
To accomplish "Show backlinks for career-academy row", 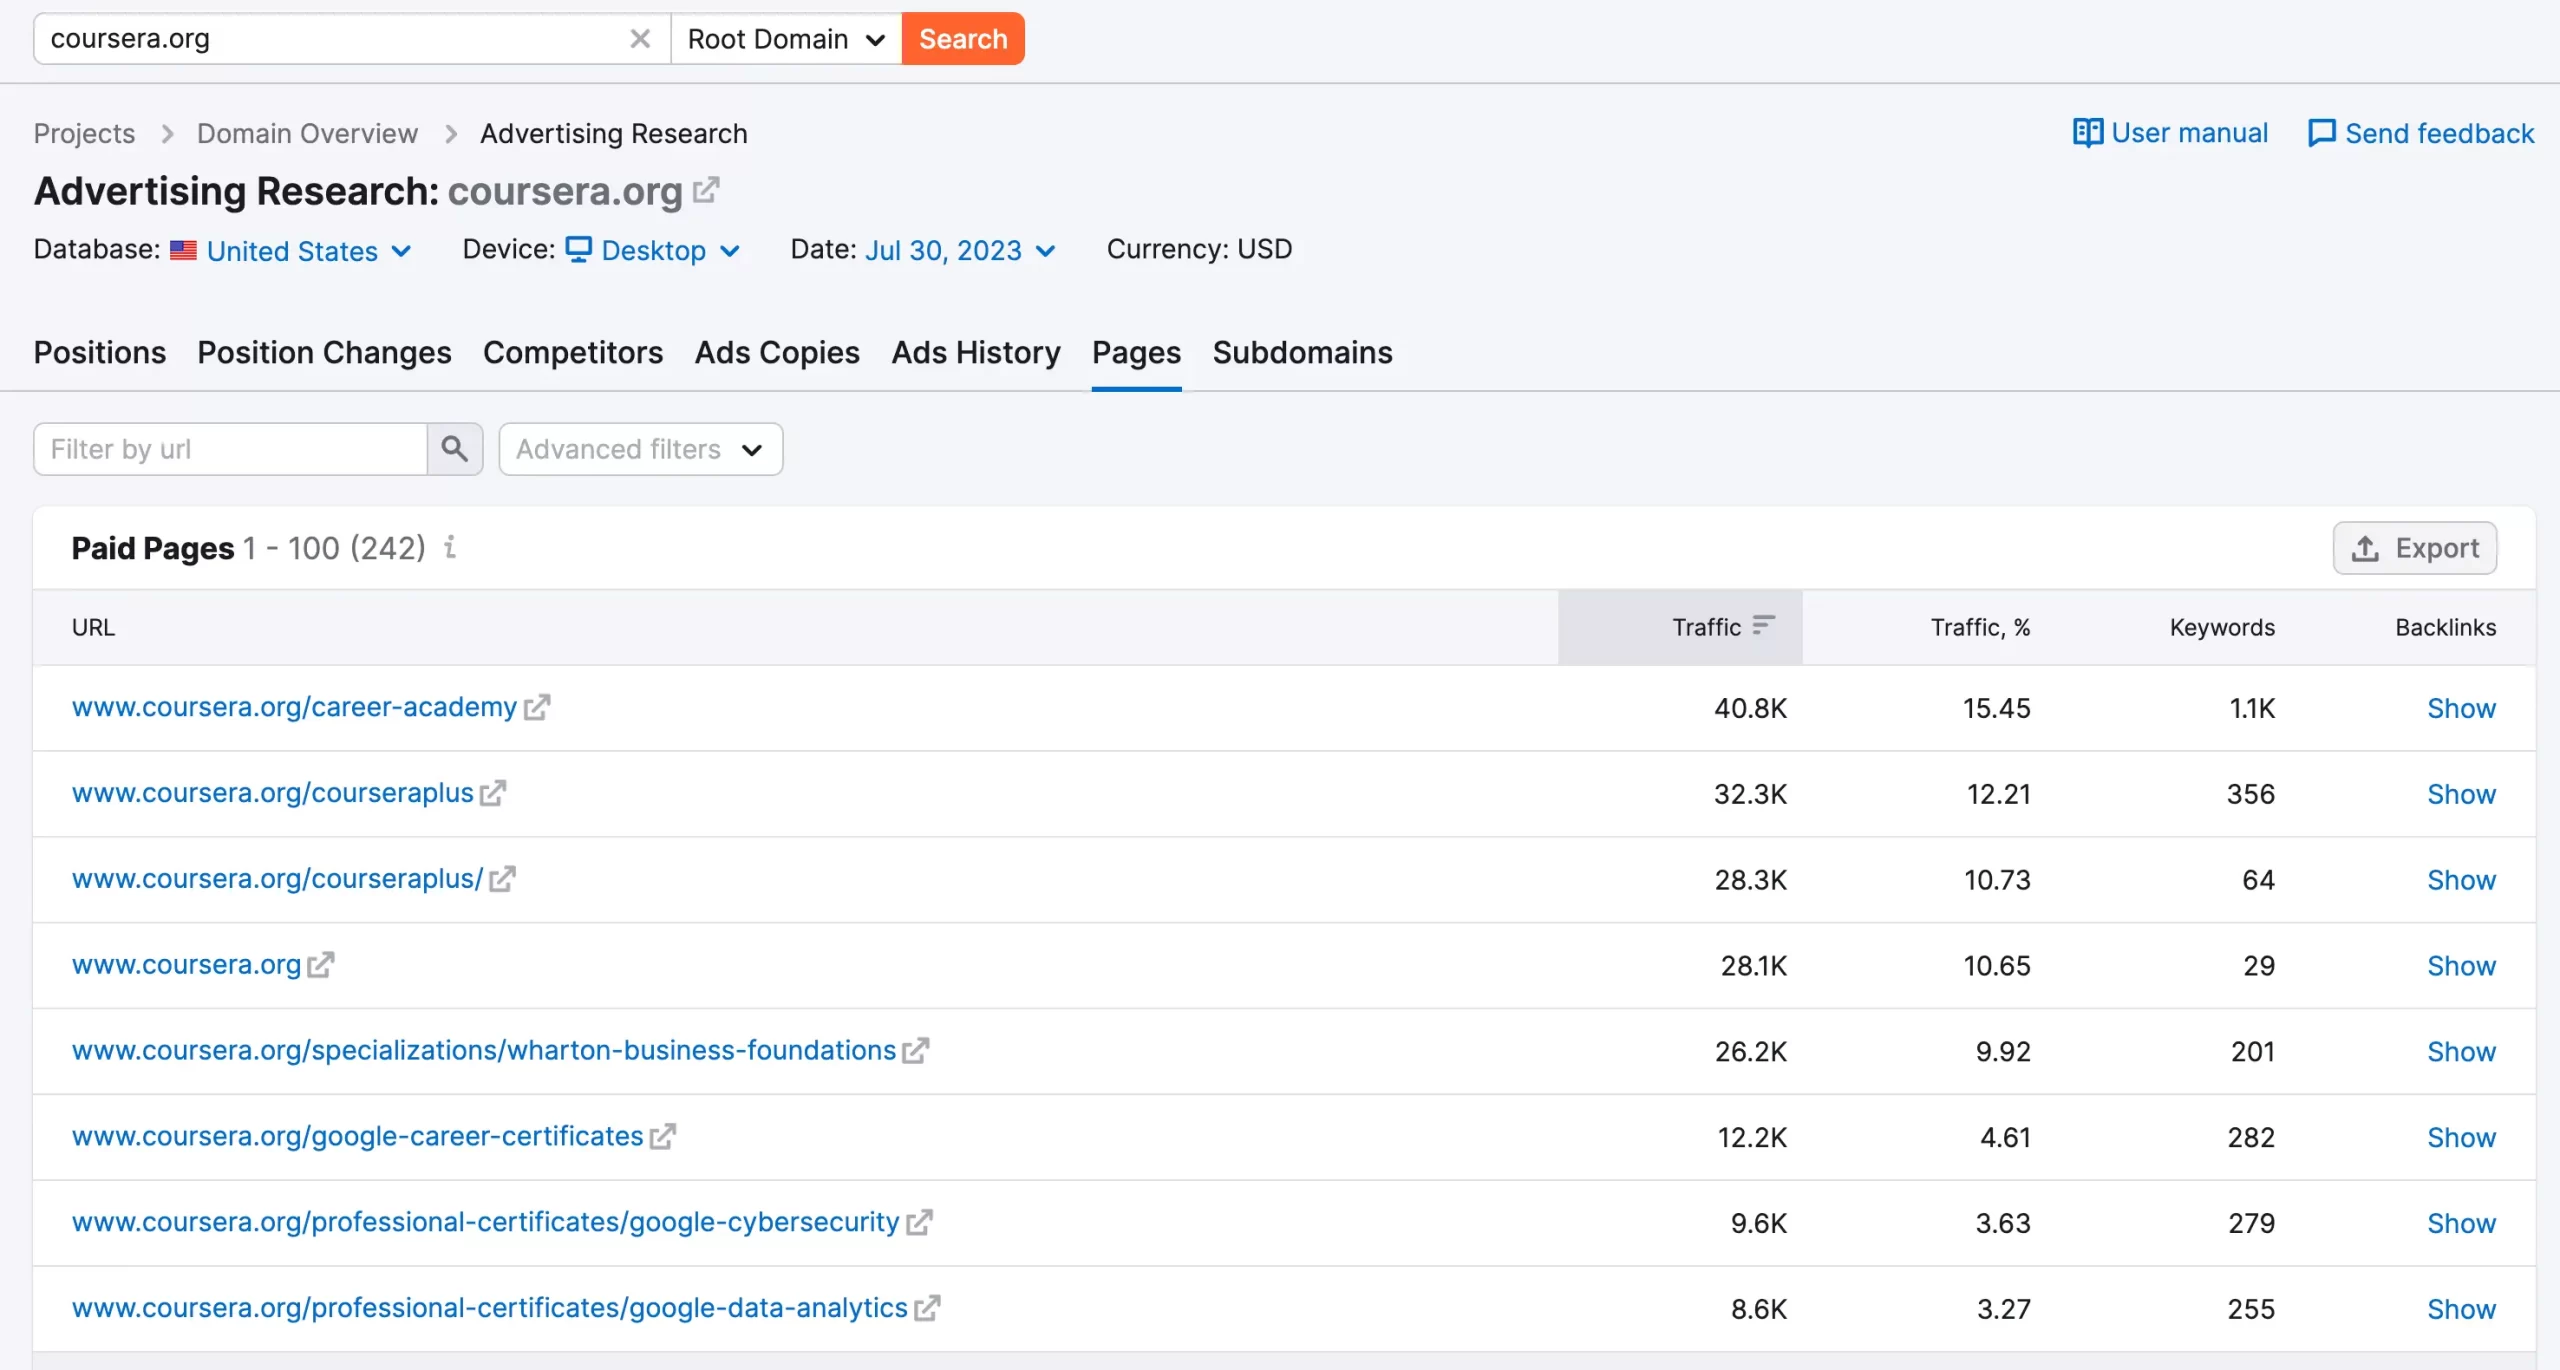I will 2461,709.
